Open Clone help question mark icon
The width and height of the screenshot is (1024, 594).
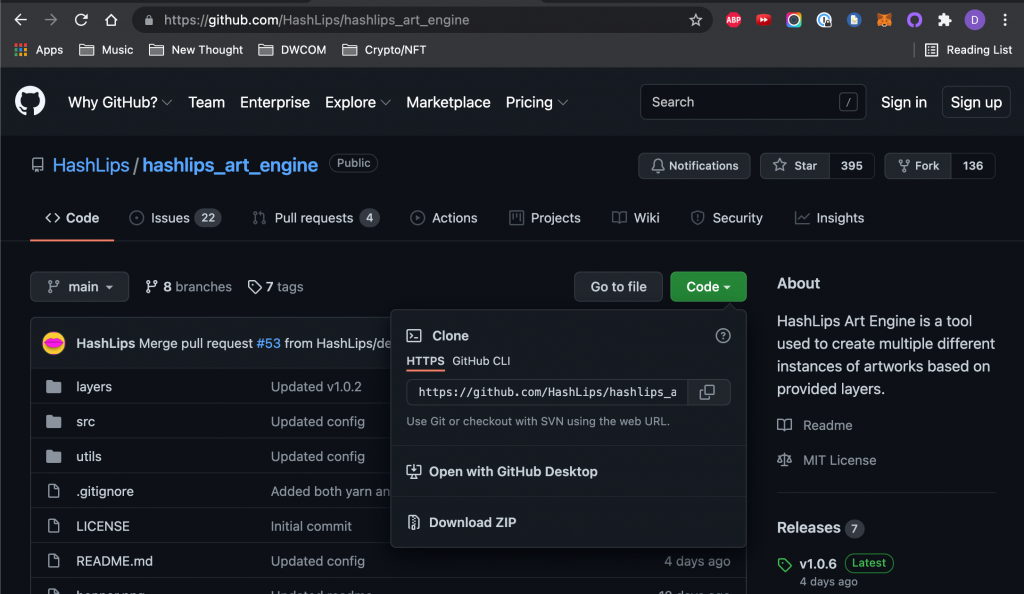[x=722, y=336]
